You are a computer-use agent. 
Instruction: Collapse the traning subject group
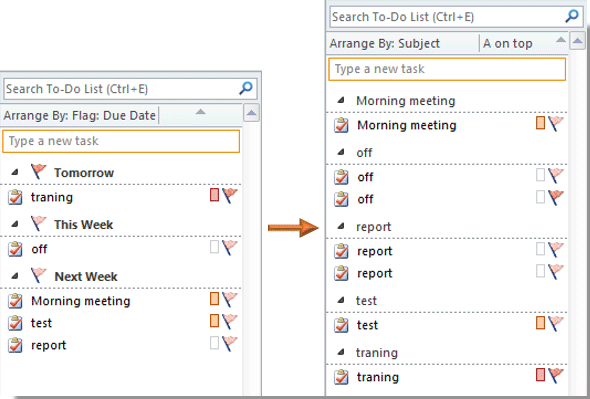point(341,352)
